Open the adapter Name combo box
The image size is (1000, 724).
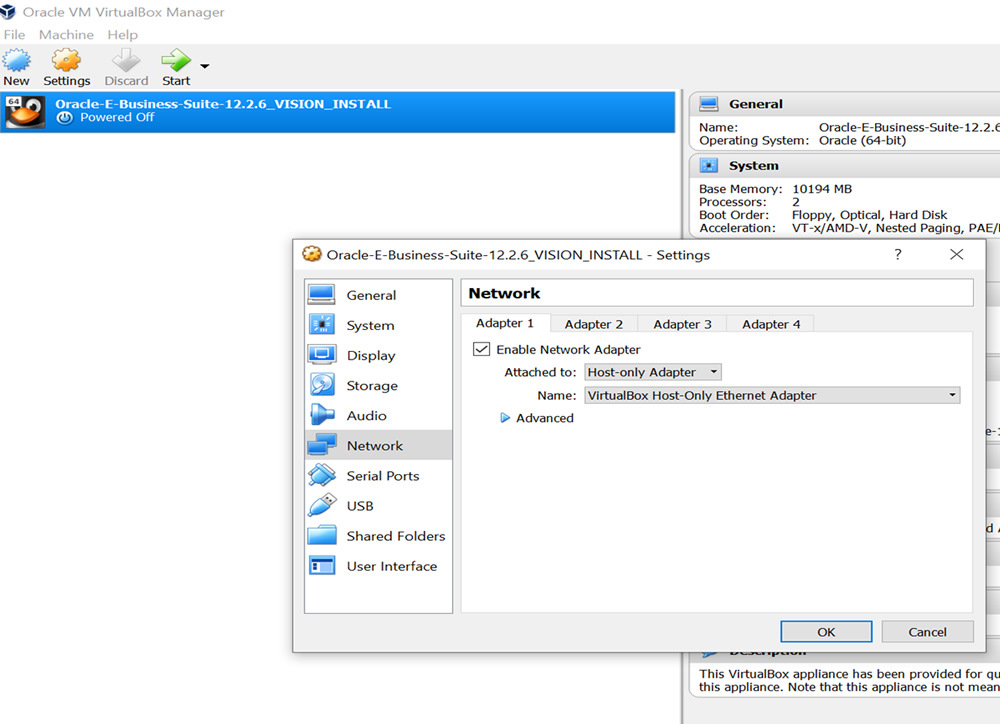[x=771, y=395]
